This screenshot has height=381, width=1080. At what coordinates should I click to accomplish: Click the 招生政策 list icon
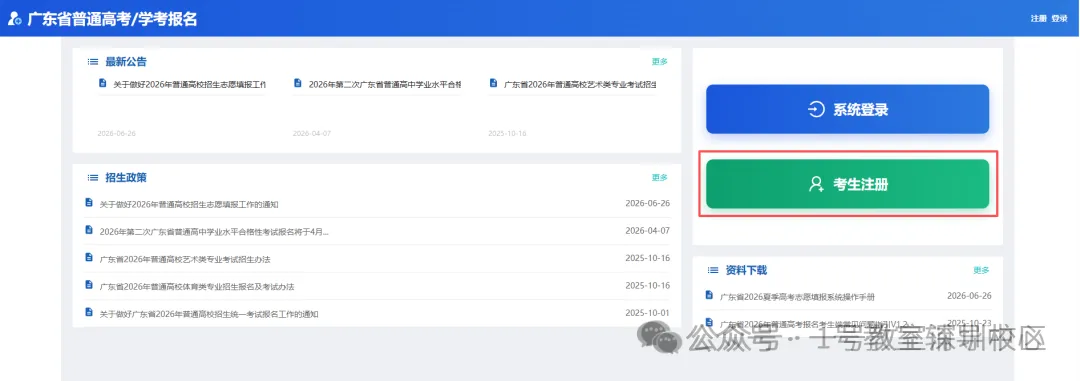(x=93, y=177)
